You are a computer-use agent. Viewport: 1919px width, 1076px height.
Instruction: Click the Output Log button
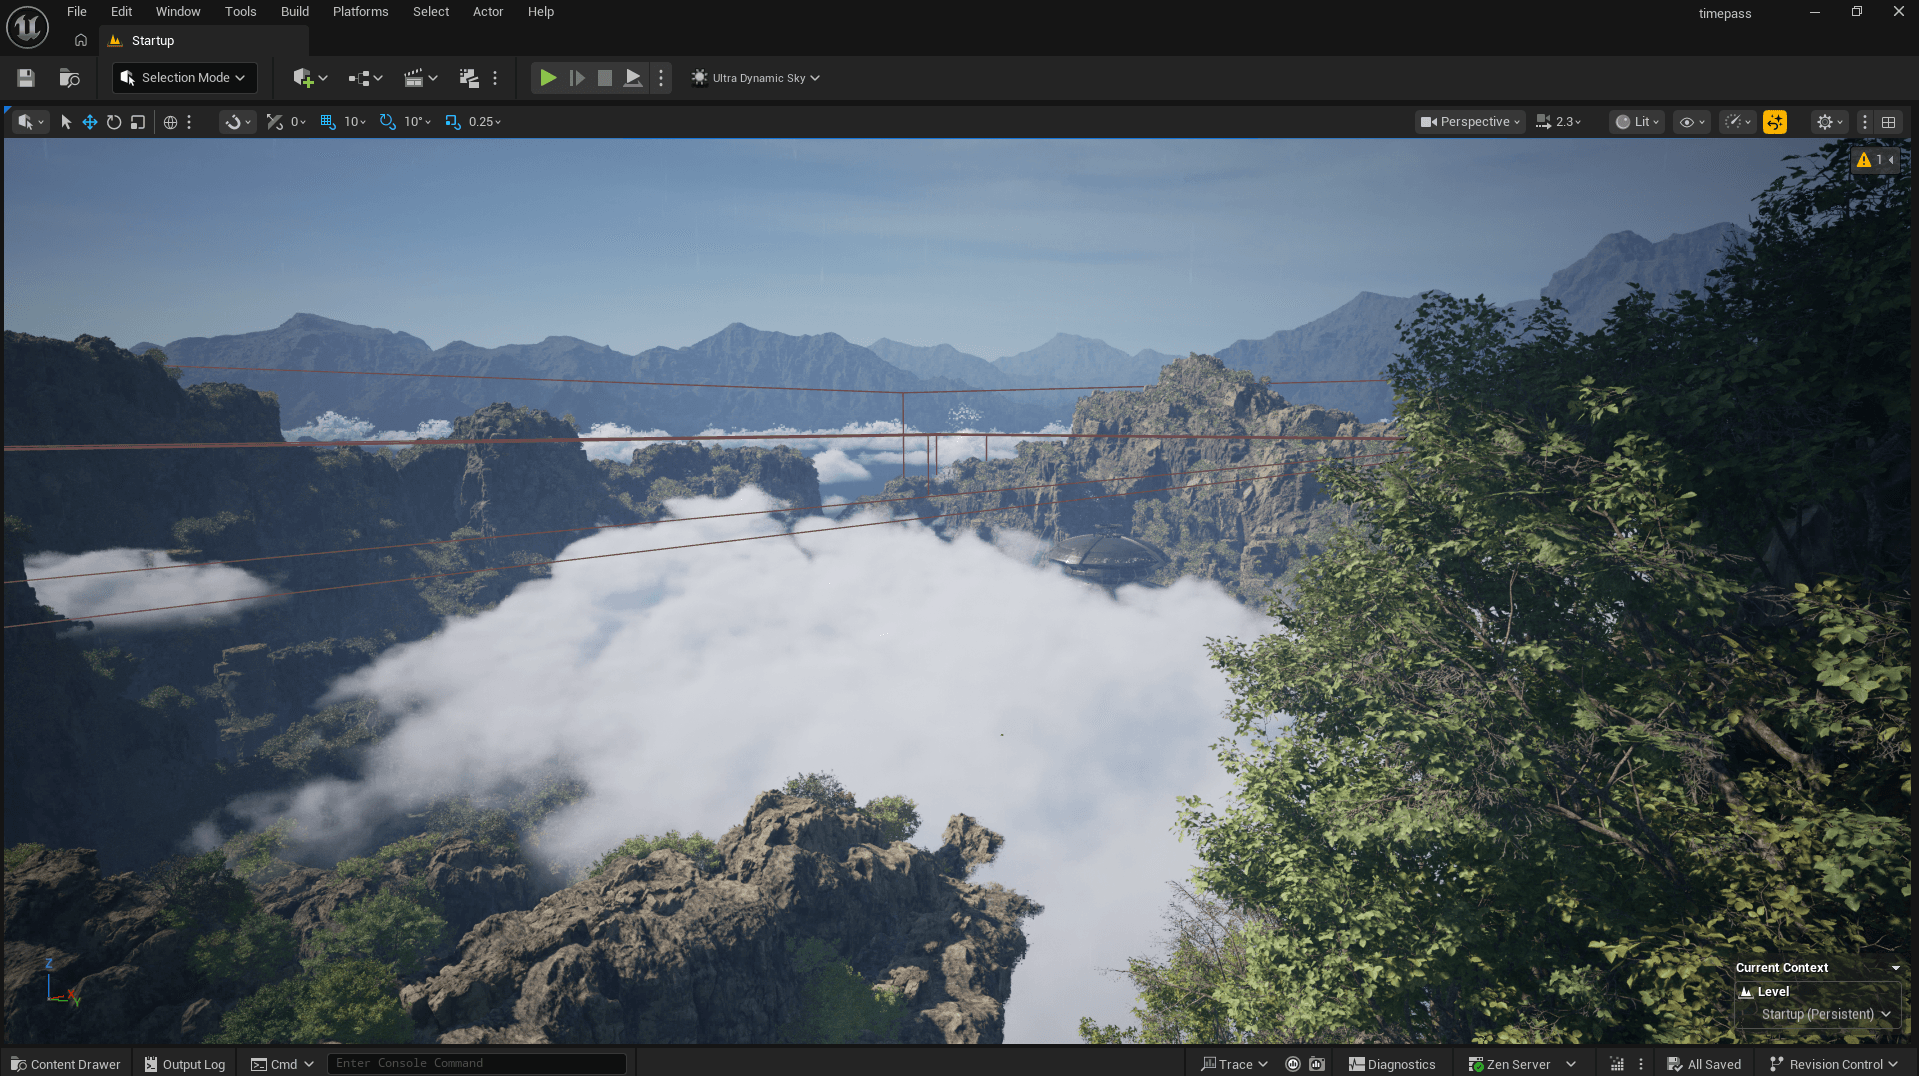(x=185, y=1064)
